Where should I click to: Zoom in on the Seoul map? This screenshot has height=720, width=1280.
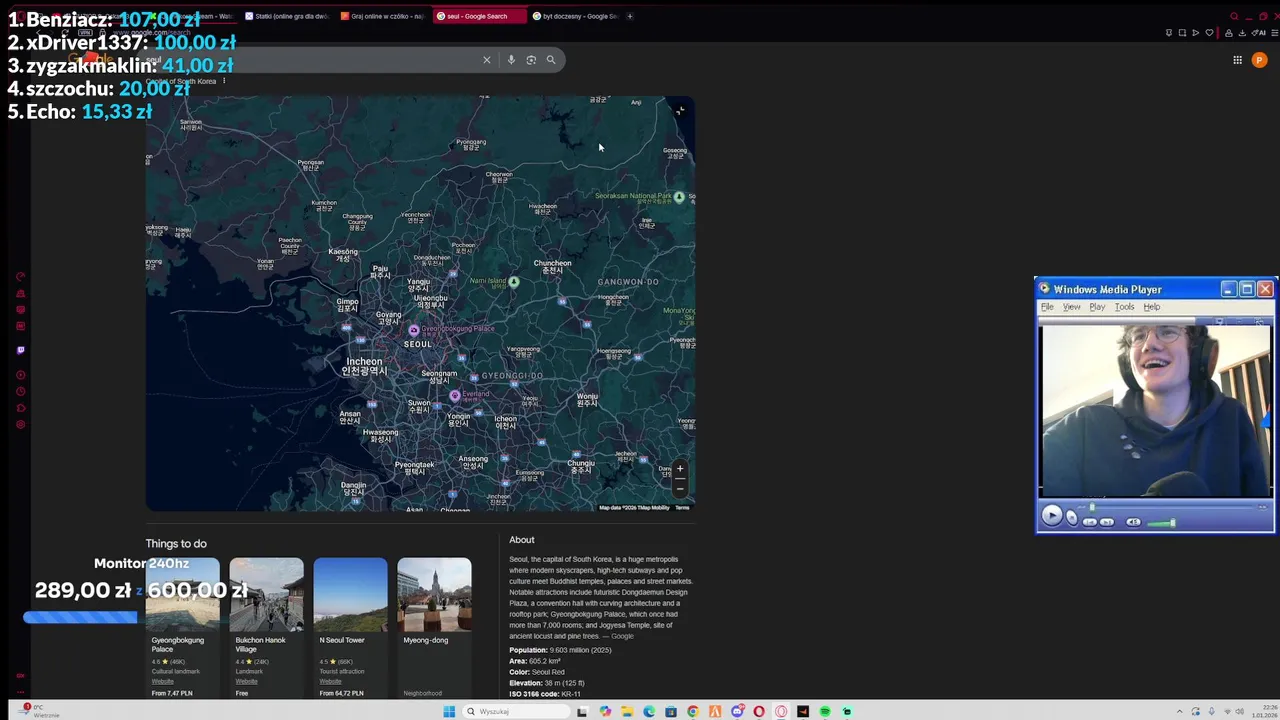tap(680, 468)
